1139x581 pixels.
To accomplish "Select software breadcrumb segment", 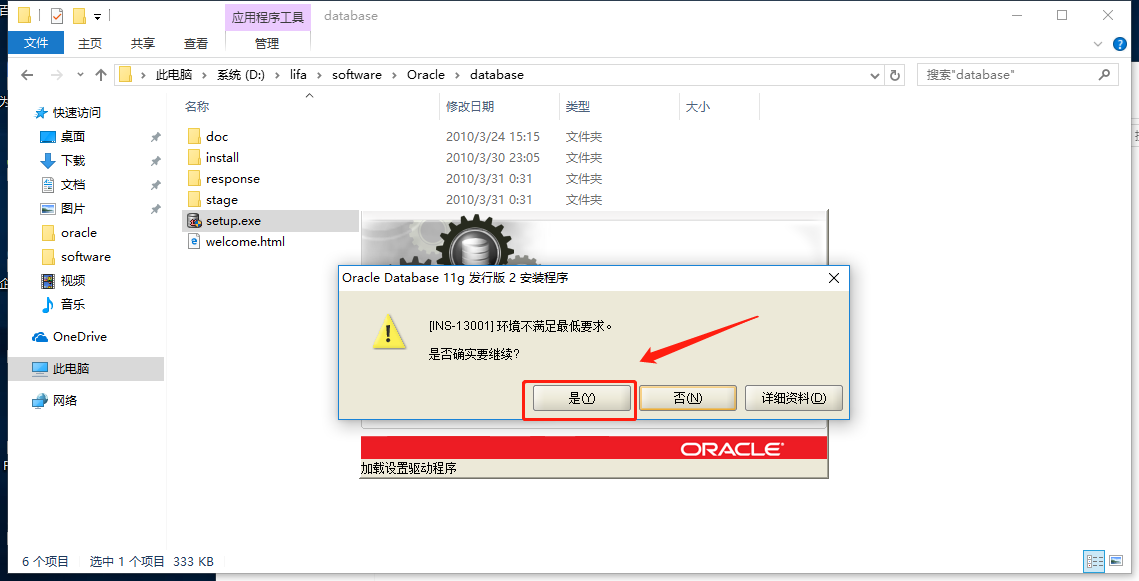I will 357,75.
